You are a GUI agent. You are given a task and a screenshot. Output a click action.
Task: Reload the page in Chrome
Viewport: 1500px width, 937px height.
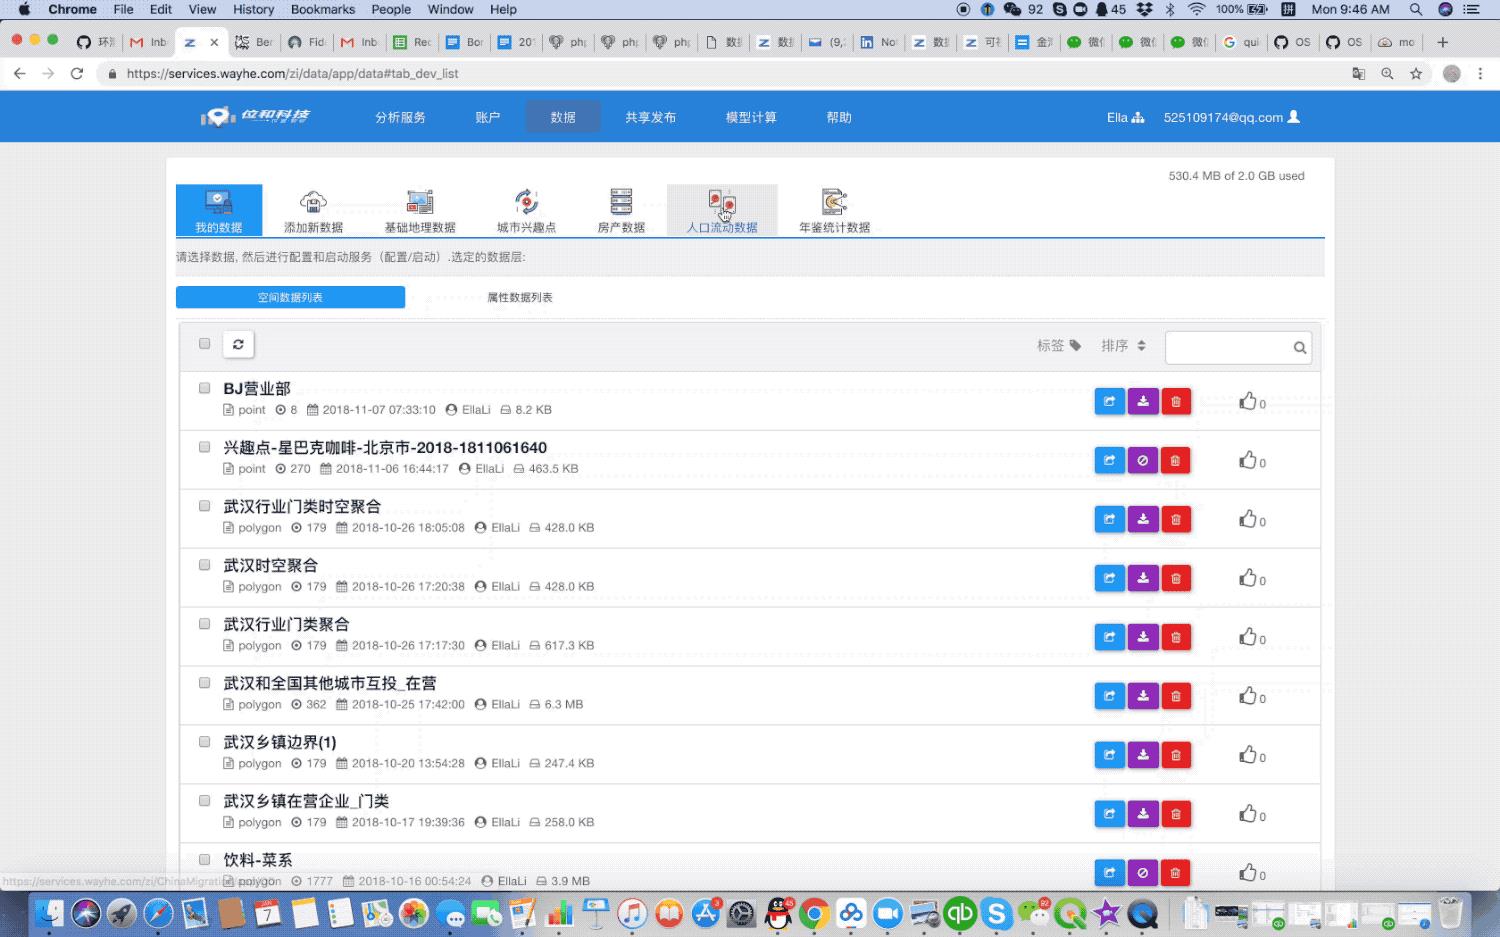(x=77, y=73)
